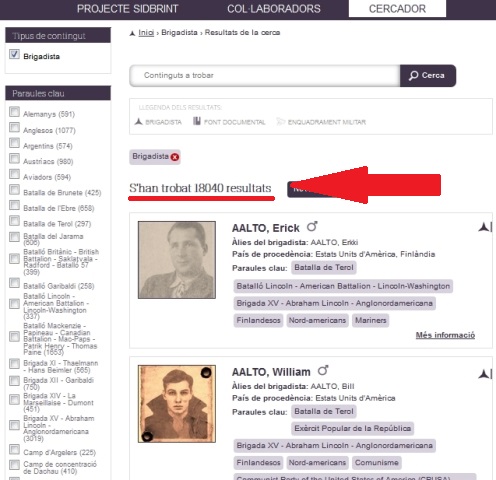
Task: Check the Camp d'Argelers (225) keyword
Action: coord(14,450)
